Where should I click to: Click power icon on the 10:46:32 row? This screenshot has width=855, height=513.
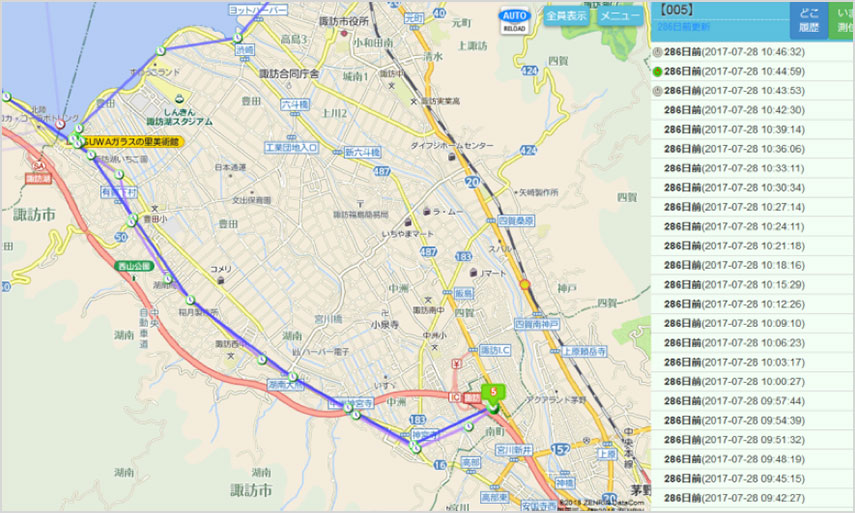[658, 52]
